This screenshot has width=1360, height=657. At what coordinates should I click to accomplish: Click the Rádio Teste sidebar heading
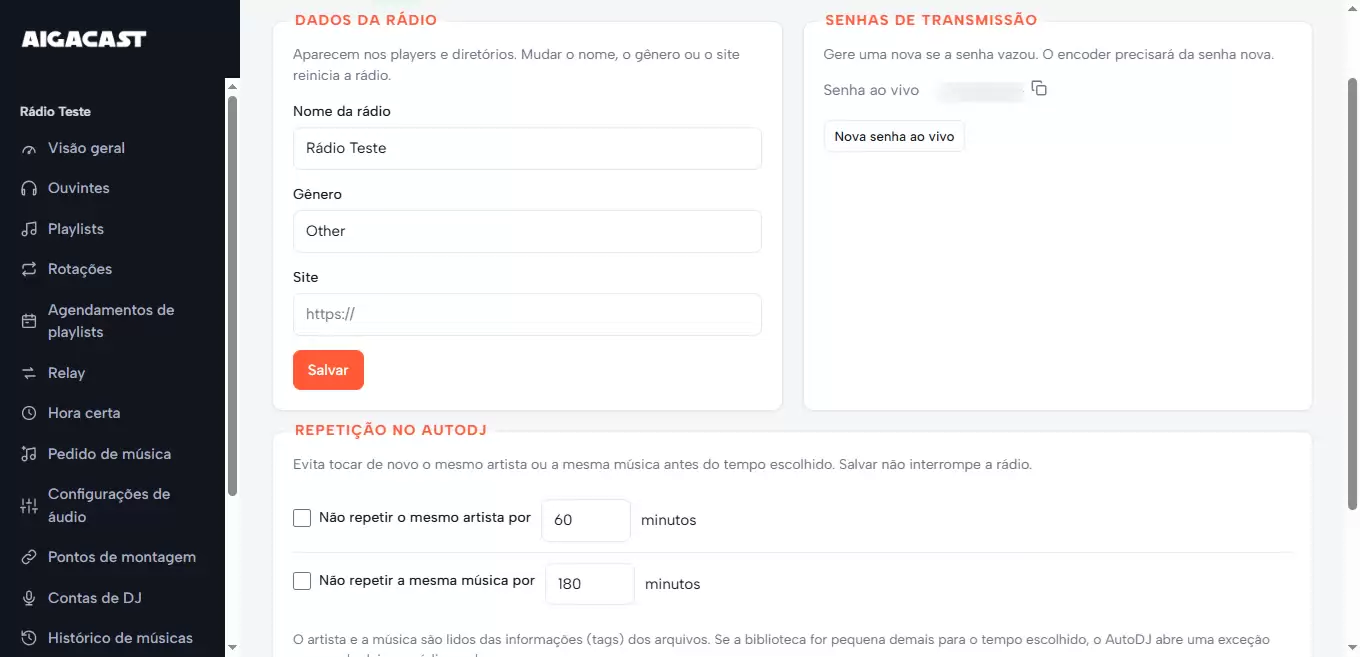click(55, 112)
